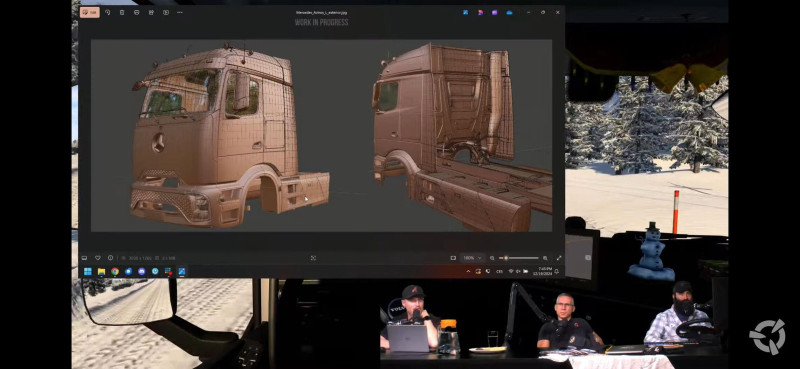Expand the 100% zoom dropdown
The image size is (800, 369).
472,258
